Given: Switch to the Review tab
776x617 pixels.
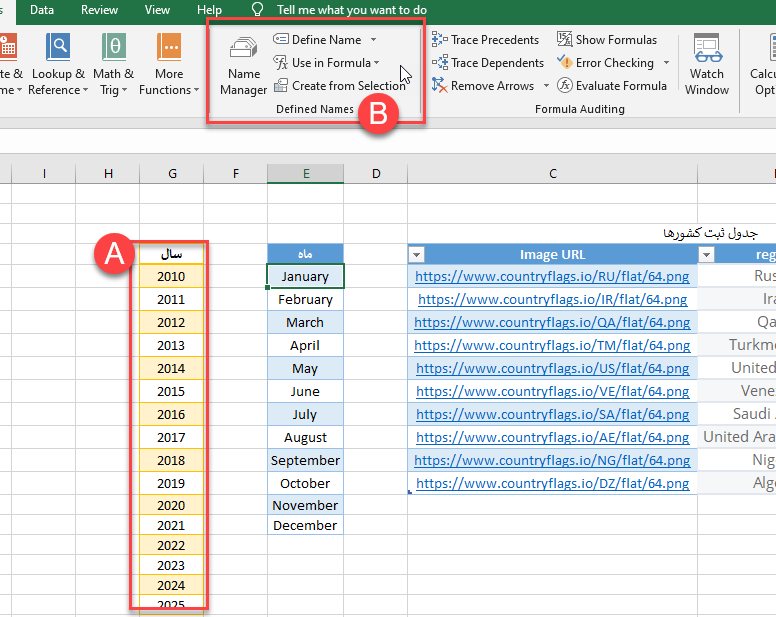Looking at the screenshot, I should [x=99, y=10].
